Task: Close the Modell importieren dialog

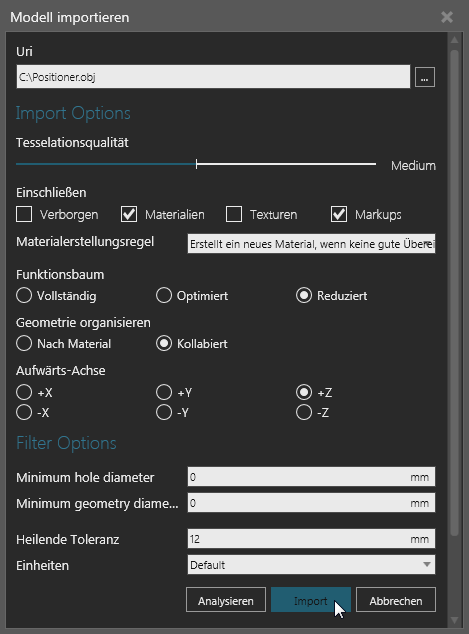Action: click(447, 17)
